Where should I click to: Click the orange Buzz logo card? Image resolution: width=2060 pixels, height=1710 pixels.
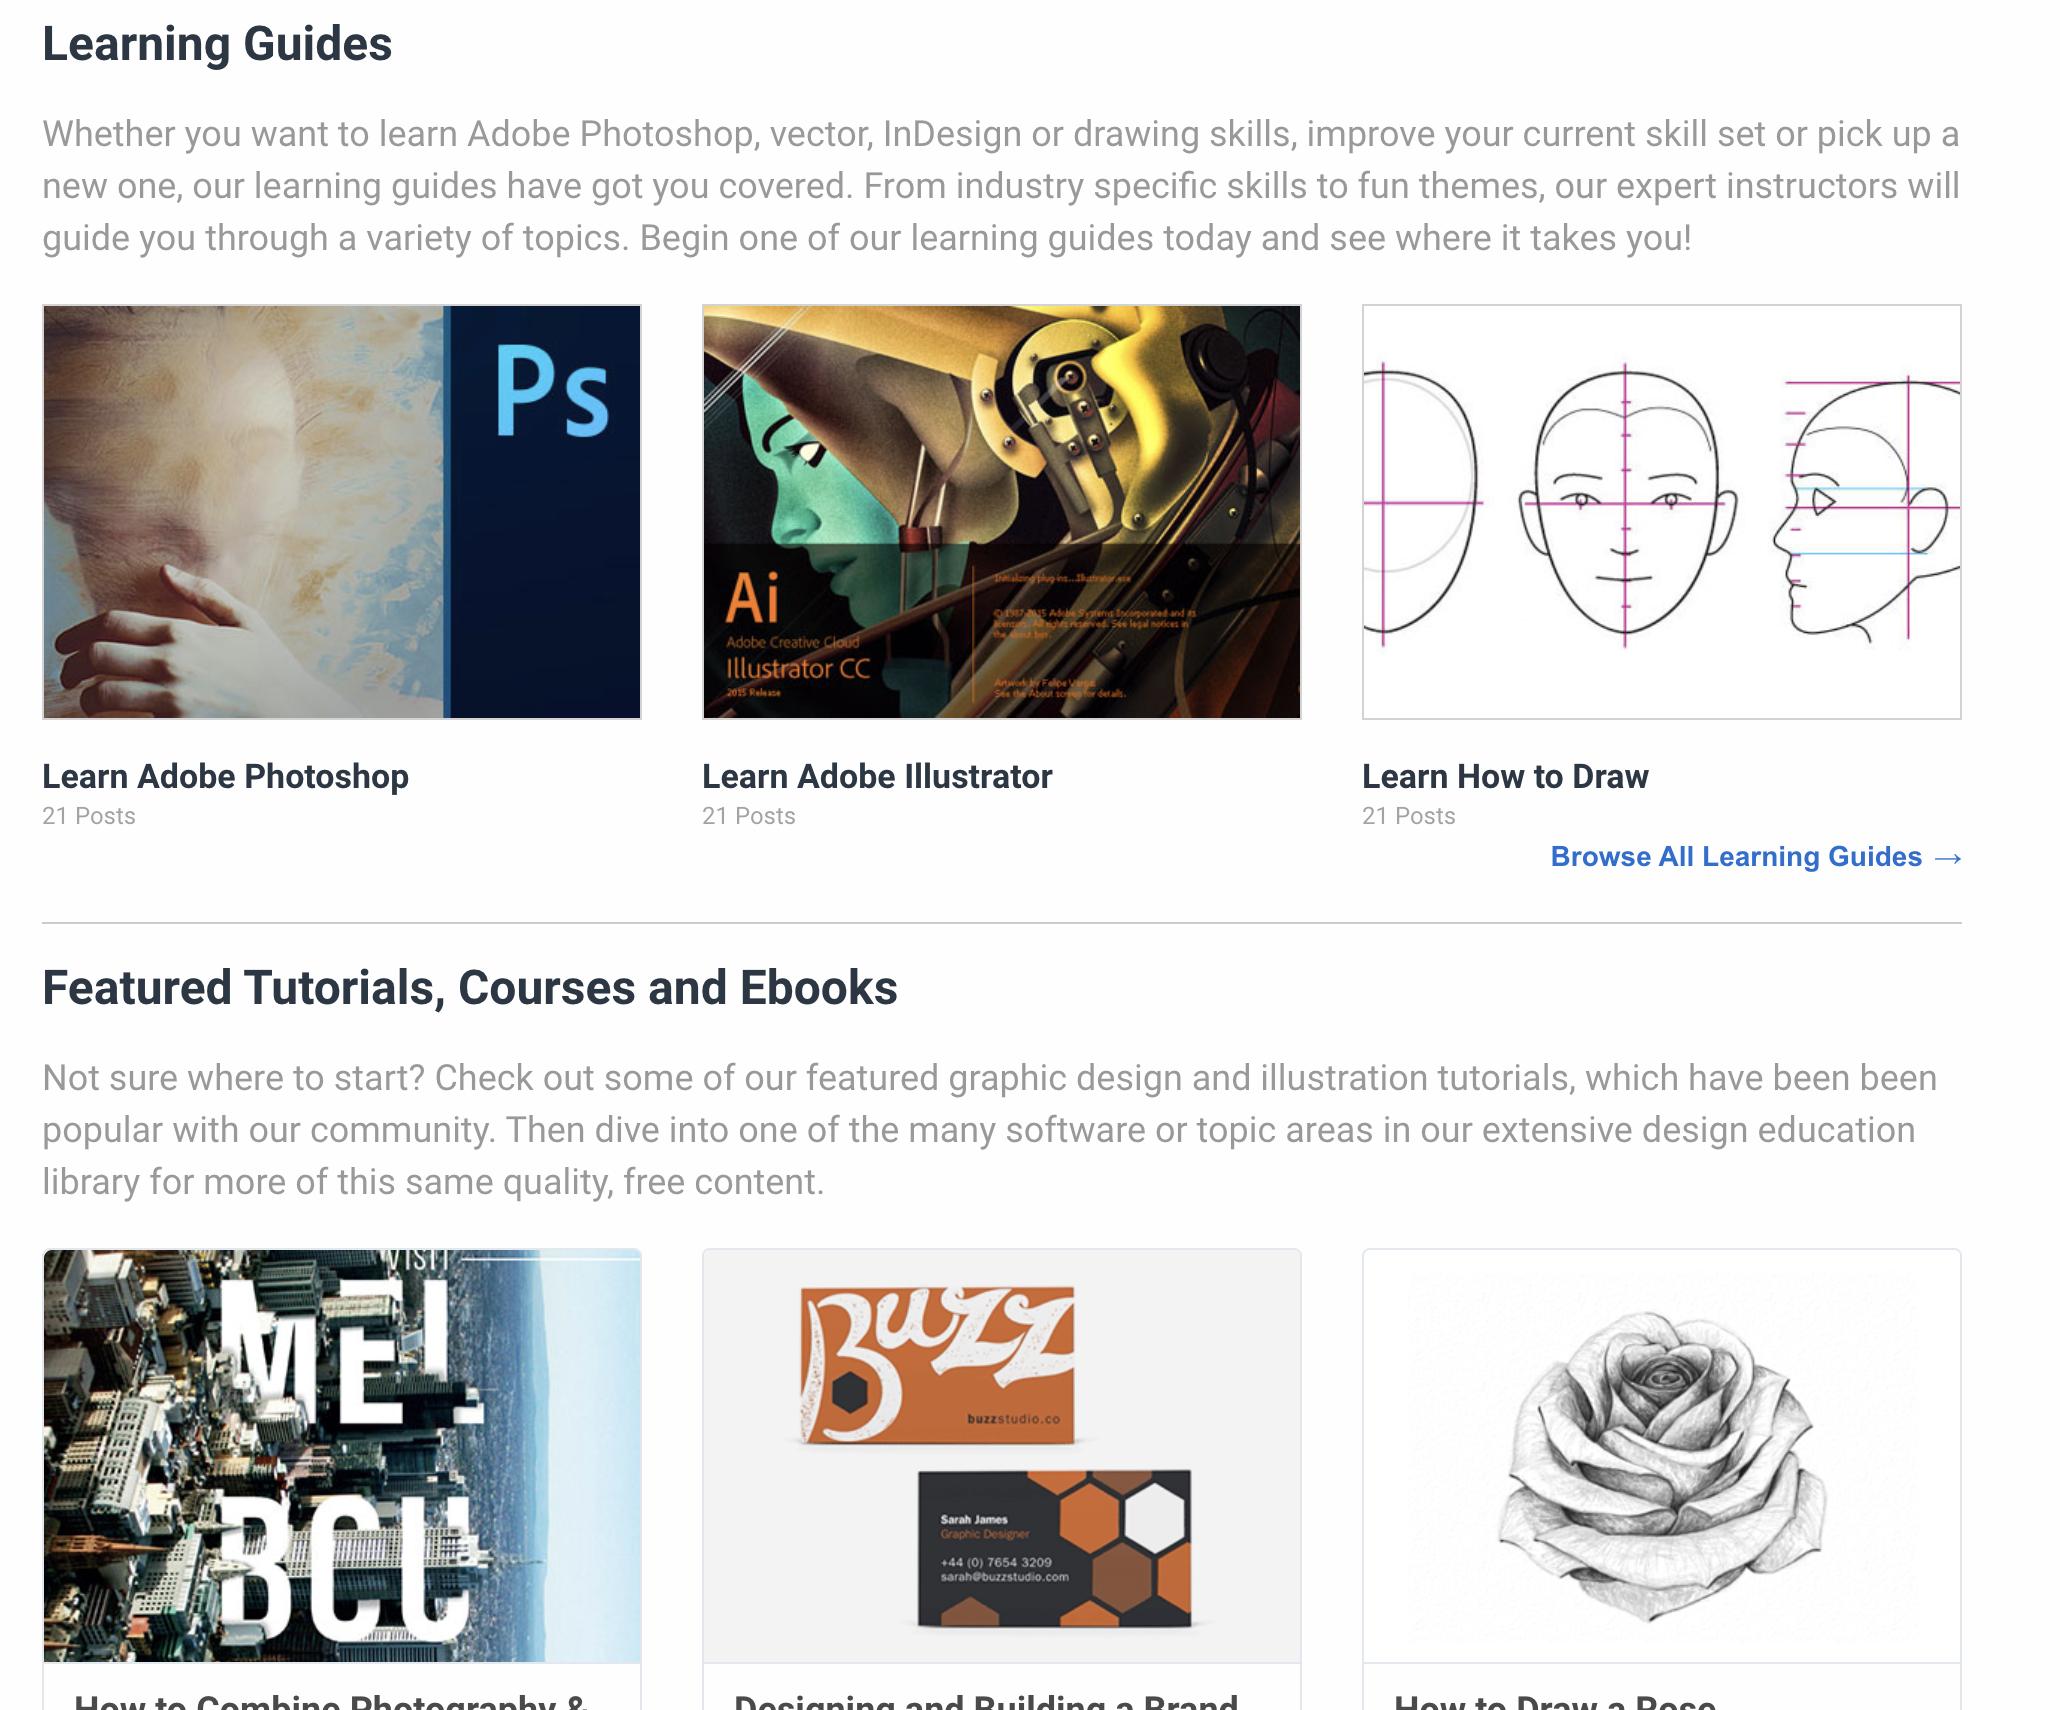pos(938,1365)
